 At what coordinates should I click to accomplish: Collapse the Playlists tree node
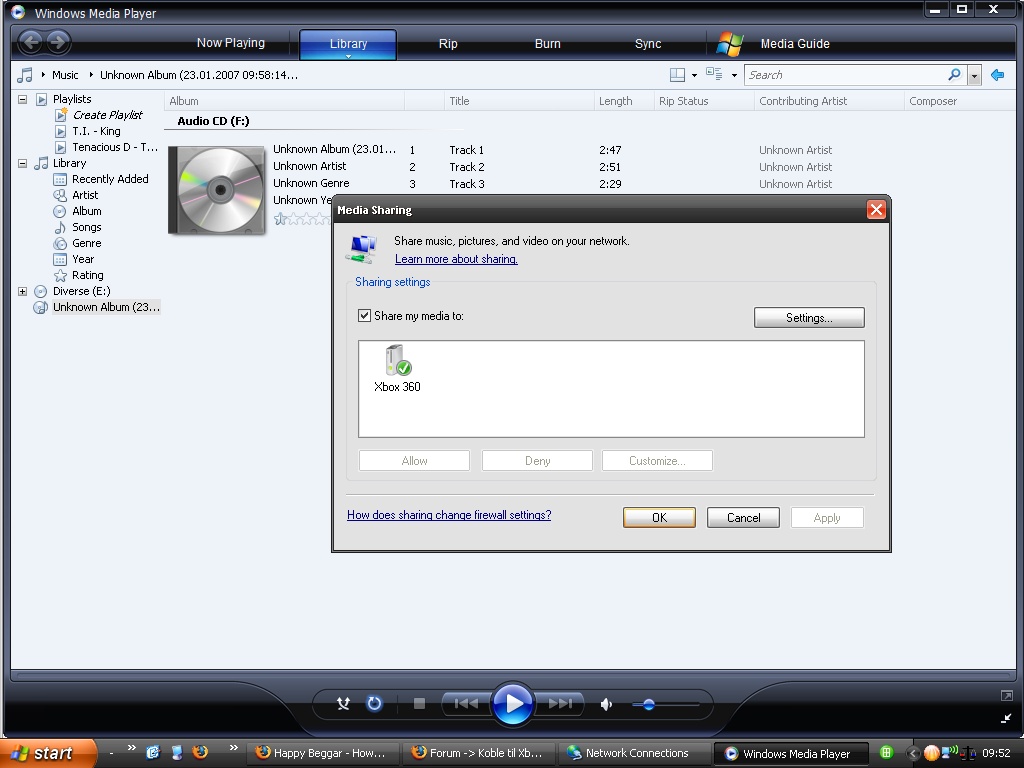(x=22, y=99)
